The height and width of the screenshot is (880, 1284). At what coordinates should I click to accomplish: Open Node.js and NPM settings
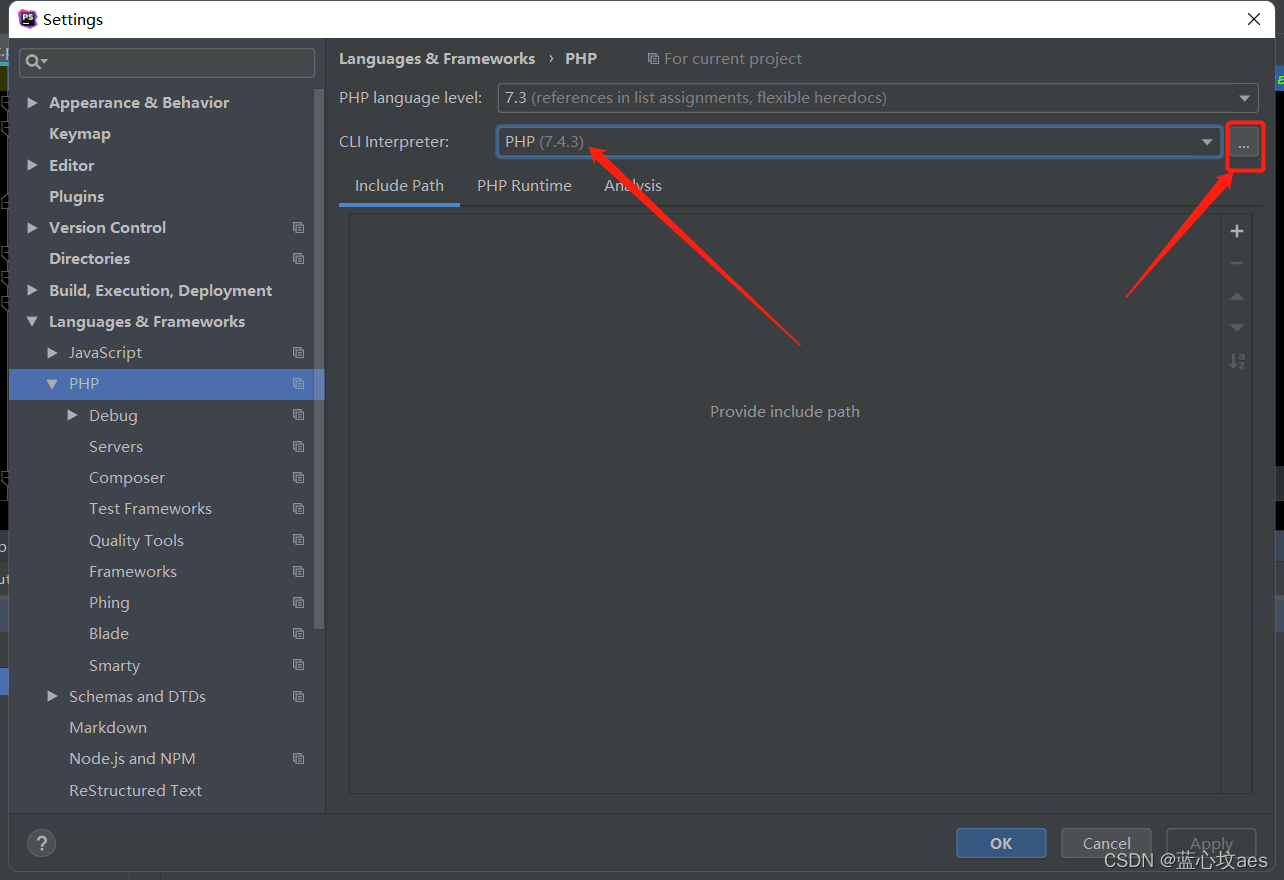132,759
